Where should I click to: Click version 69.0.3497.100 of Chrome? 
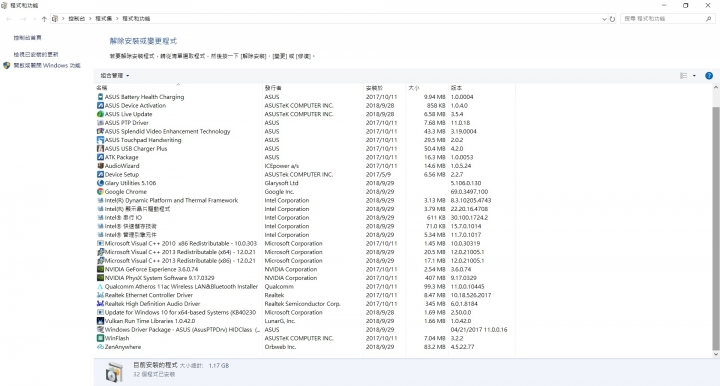tap(469, 192)
